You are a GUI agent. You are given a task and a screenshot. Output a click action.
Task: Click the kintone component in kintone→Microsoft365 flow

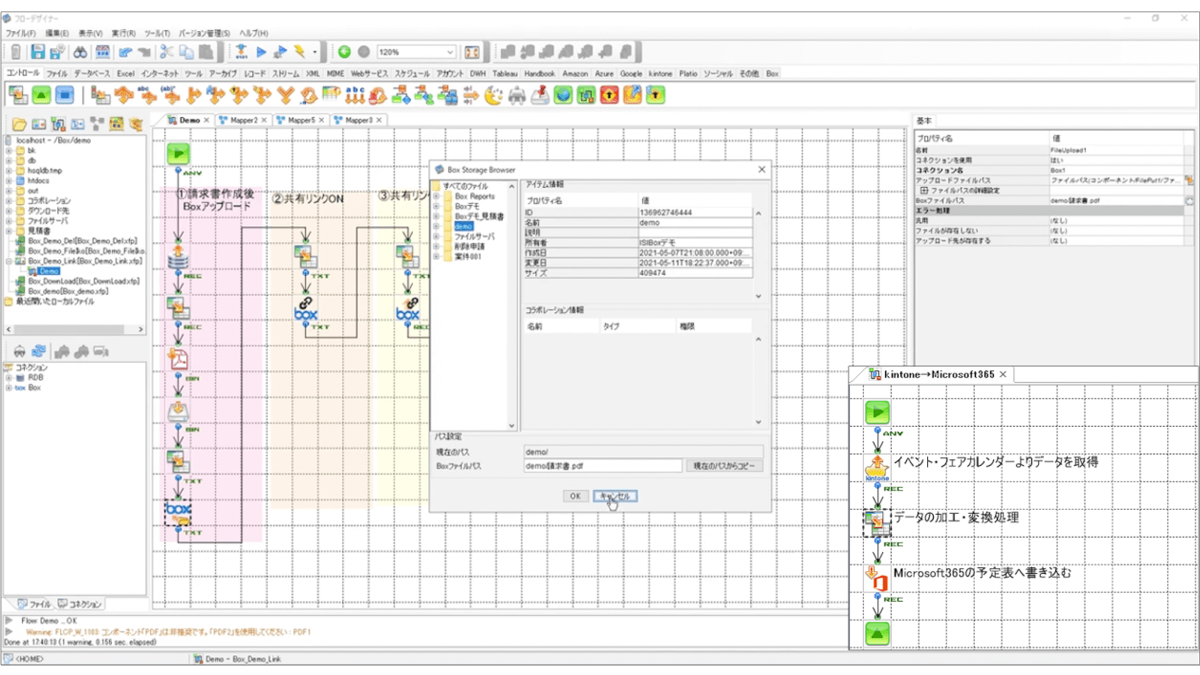coord(877,468)
